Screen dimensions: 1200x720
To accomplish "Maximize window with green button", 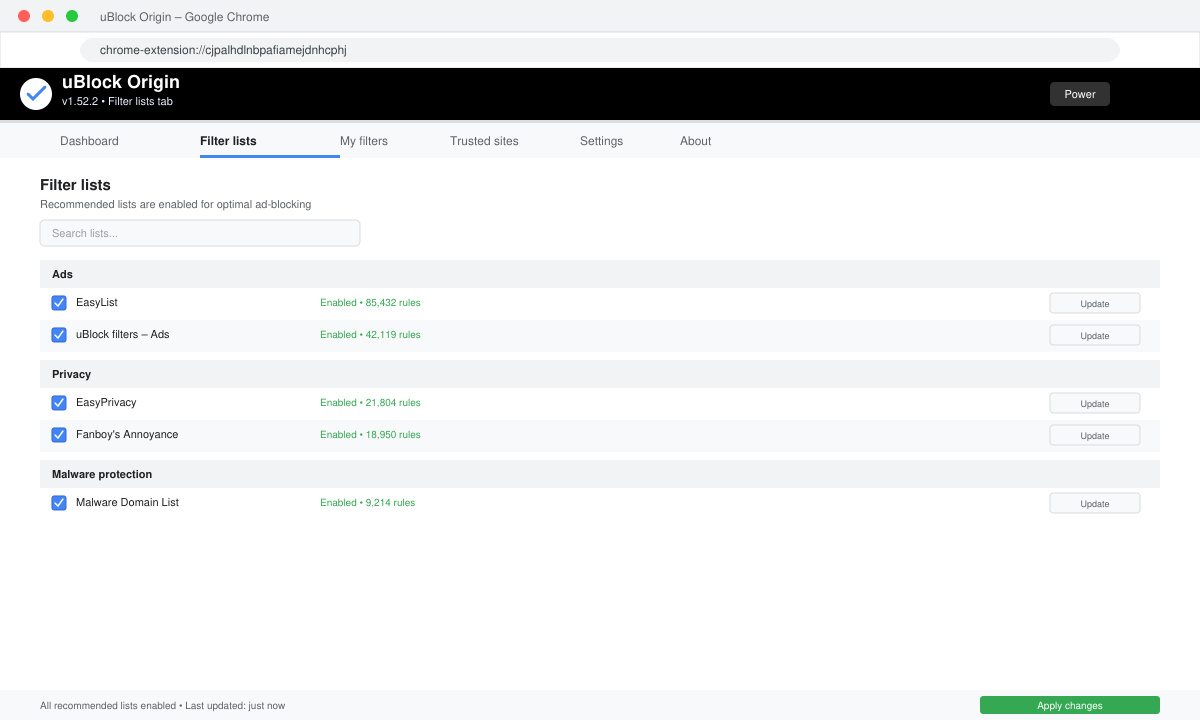I will (x=72, y=16).
